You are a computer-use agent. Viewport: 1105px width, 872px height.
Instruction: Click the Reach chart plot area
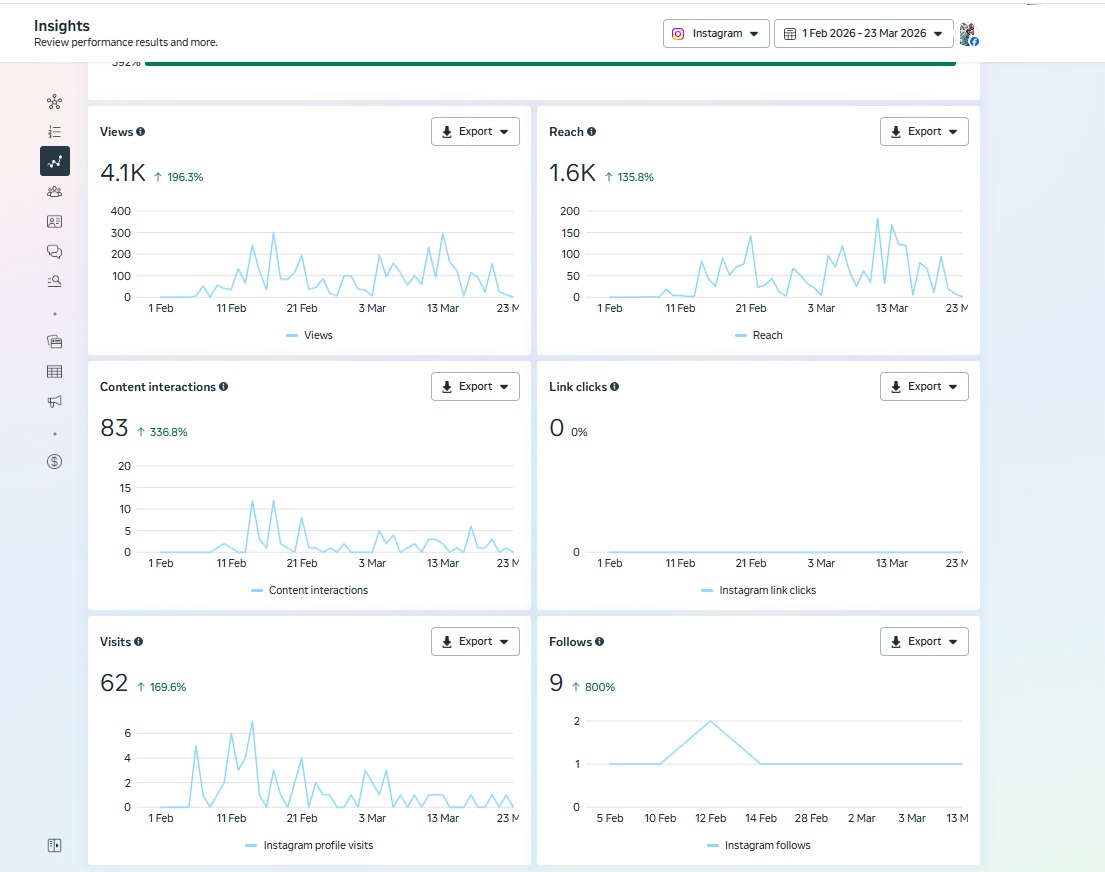tap(774, 254)
